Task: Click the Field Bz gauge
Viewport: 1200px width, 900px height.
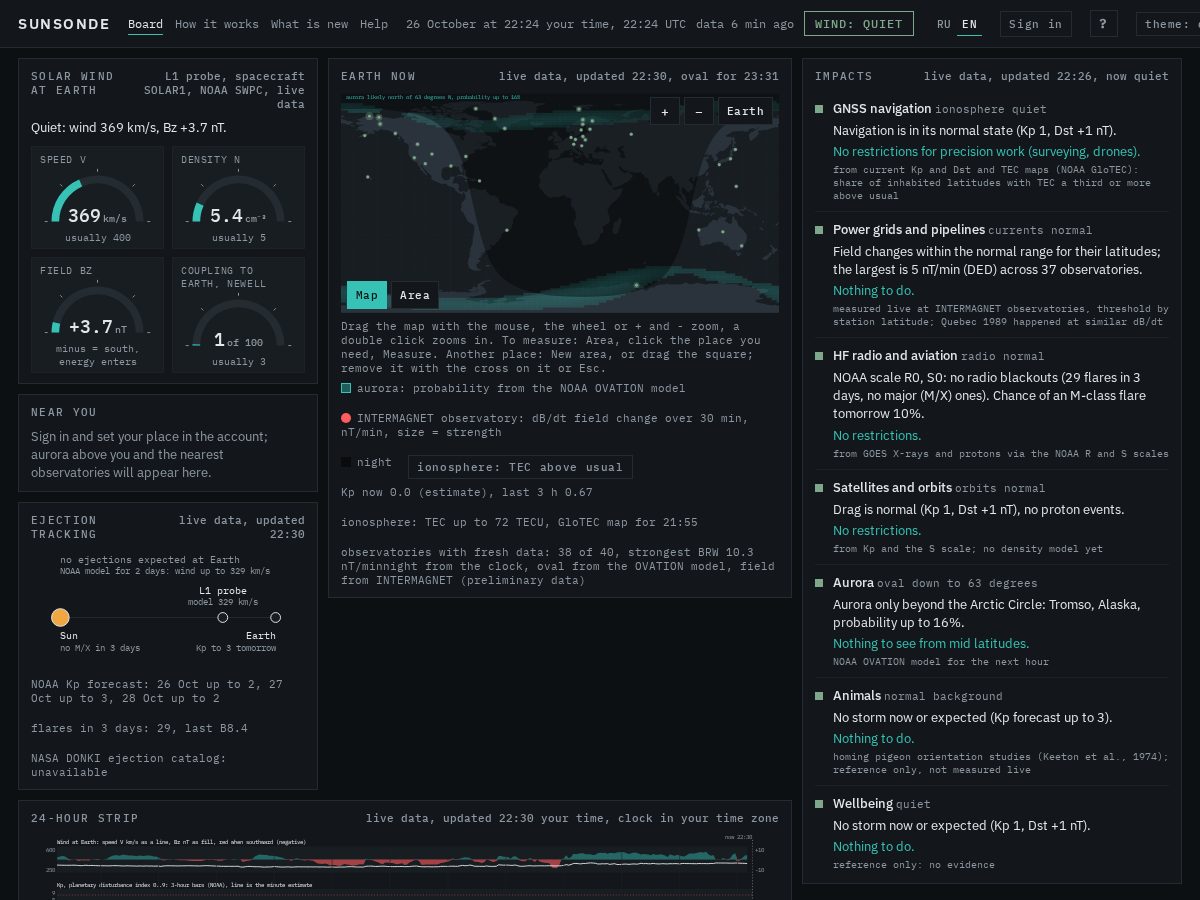Action: tap(97, 315)
